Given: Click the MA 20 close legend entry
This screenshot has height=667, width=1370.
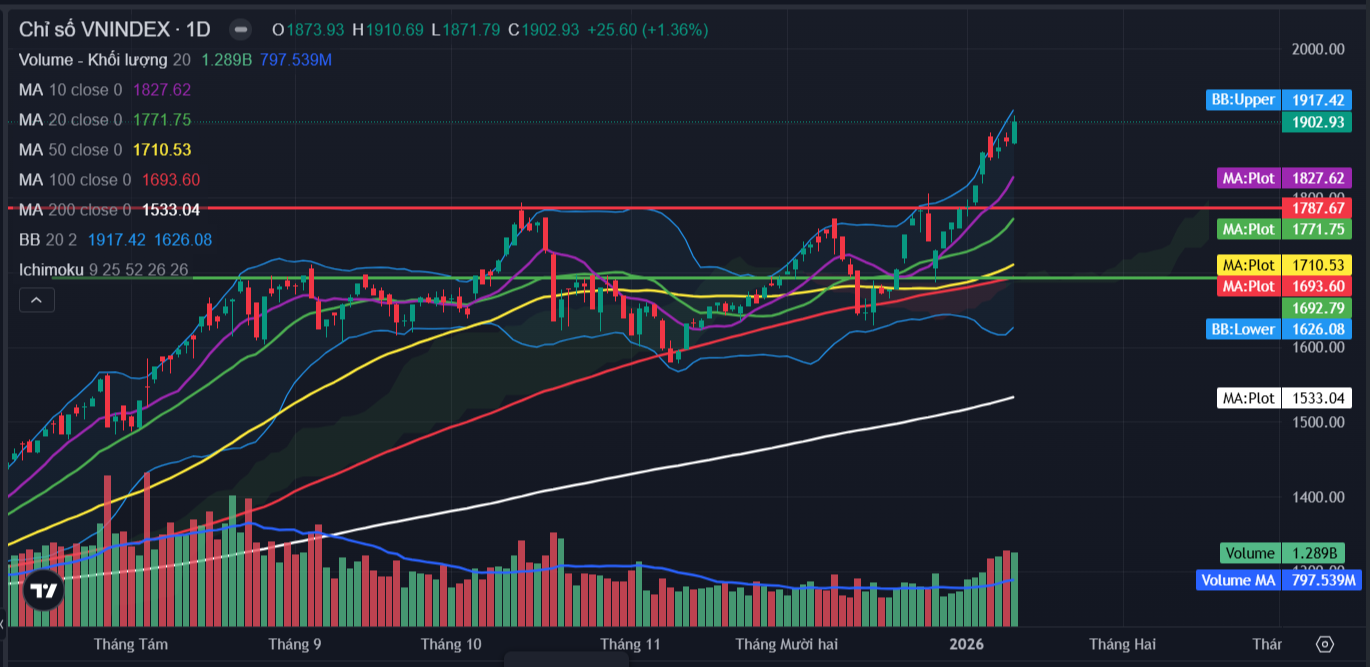Looking at the screenshot, I should [x=70, y=120].
